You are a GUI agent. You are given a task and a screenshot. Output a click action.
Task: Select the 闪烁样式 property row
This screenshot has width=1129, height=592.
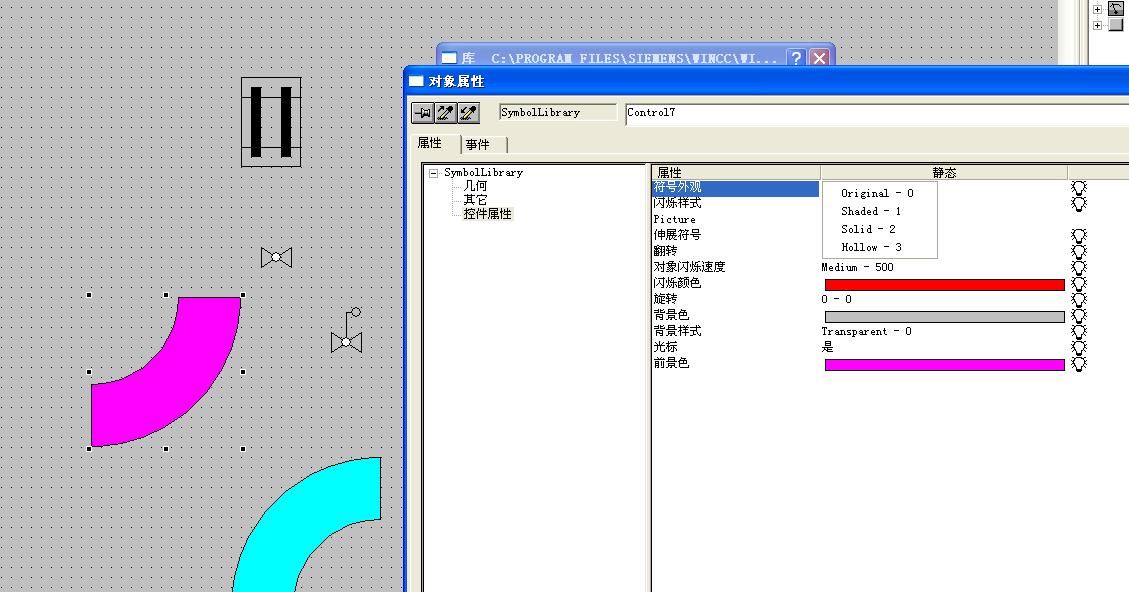(x=735, y=204)
